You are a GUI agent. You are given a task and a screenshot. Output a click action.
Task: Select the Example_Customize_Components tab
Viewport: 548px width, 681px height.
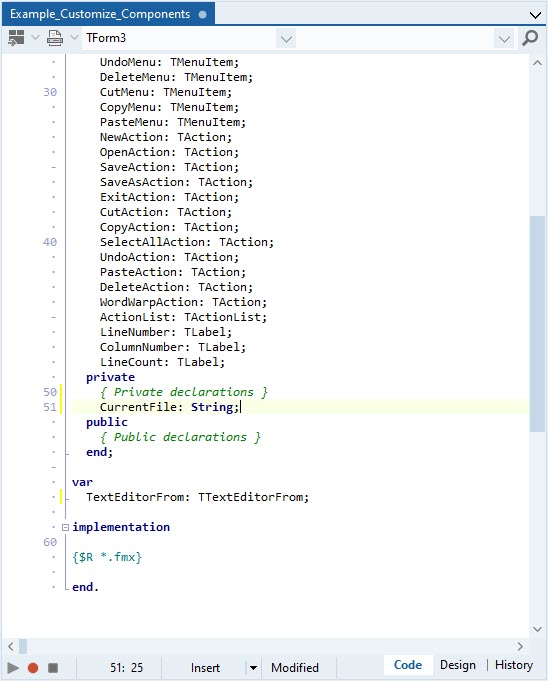point(108,14)
